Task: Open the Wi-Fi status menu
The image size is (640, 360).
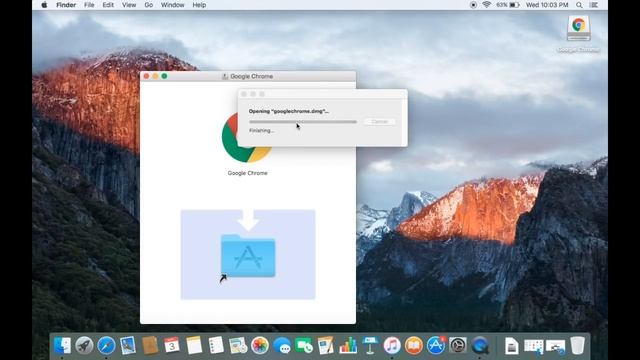Action: coord(487,5)
